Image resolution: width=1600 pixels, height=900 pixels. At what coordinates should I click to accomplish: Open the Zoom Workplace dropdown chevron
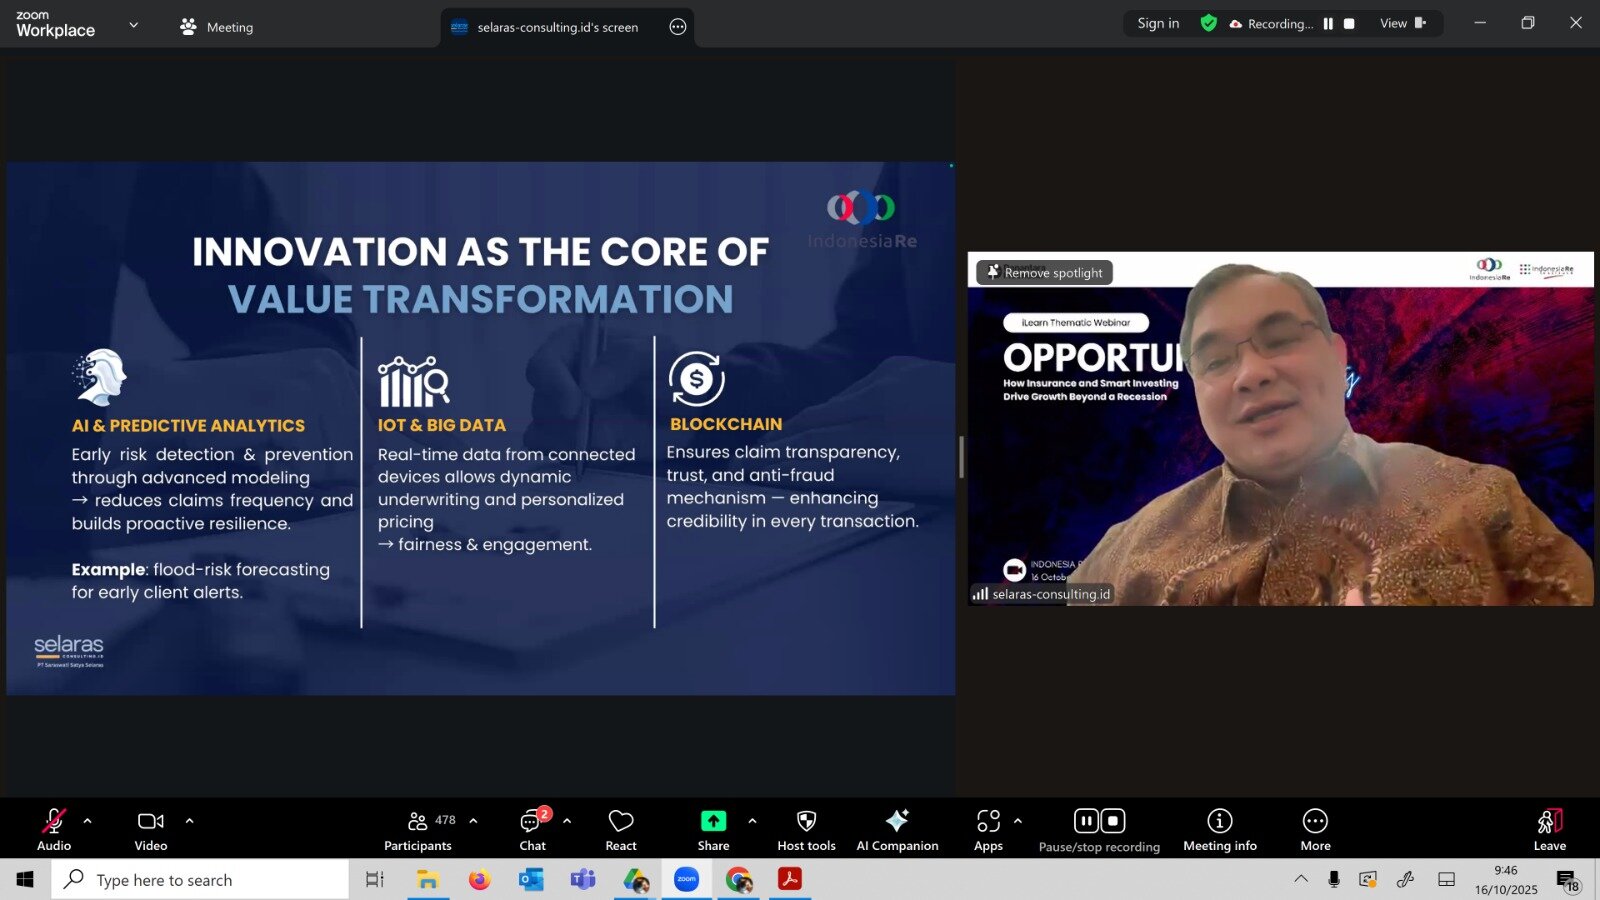pyautogui.click(x=134, y=25)
